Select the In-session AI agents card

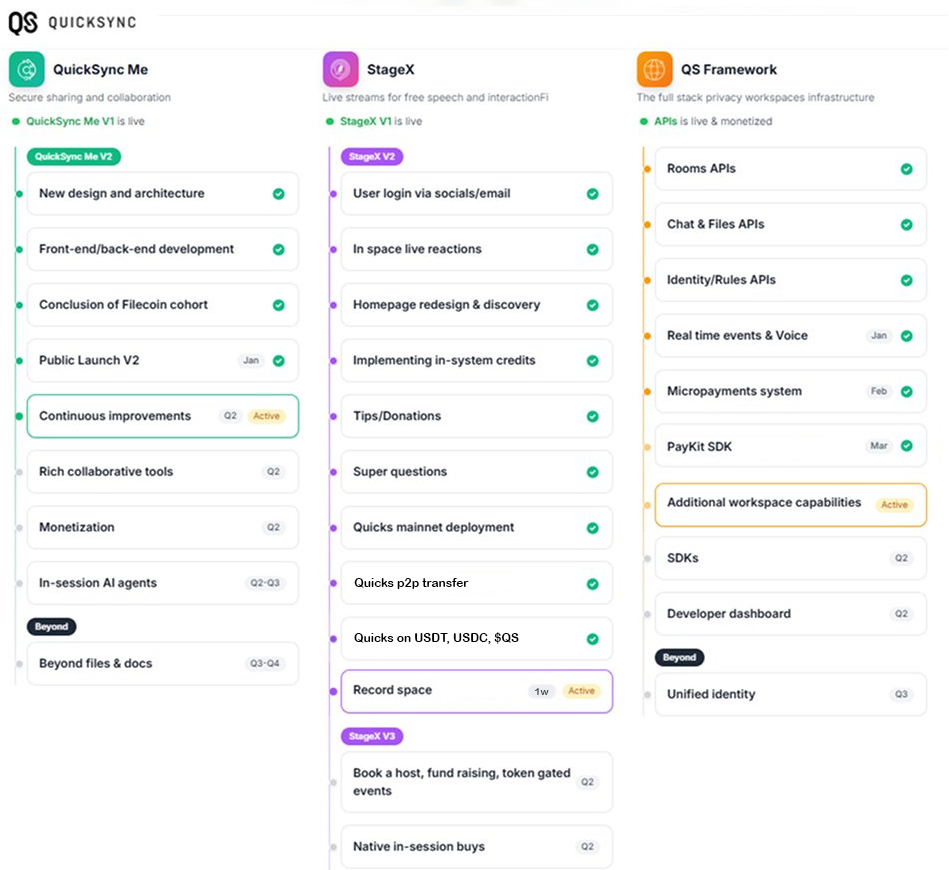[x=163, y=583]
